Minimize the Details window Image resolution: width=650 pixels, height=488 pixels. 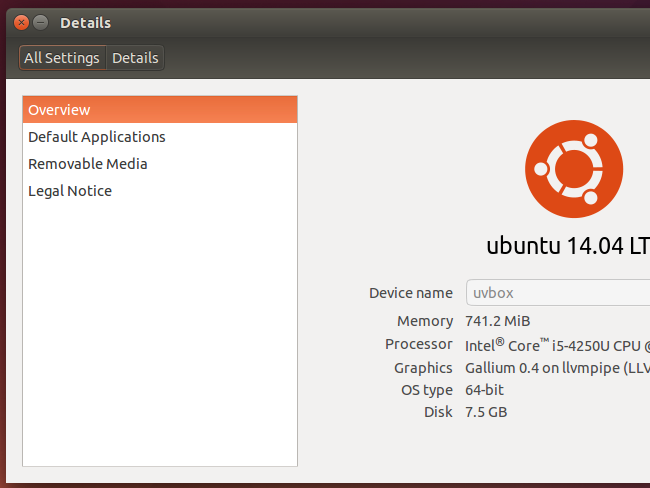(x=41, y=22)
